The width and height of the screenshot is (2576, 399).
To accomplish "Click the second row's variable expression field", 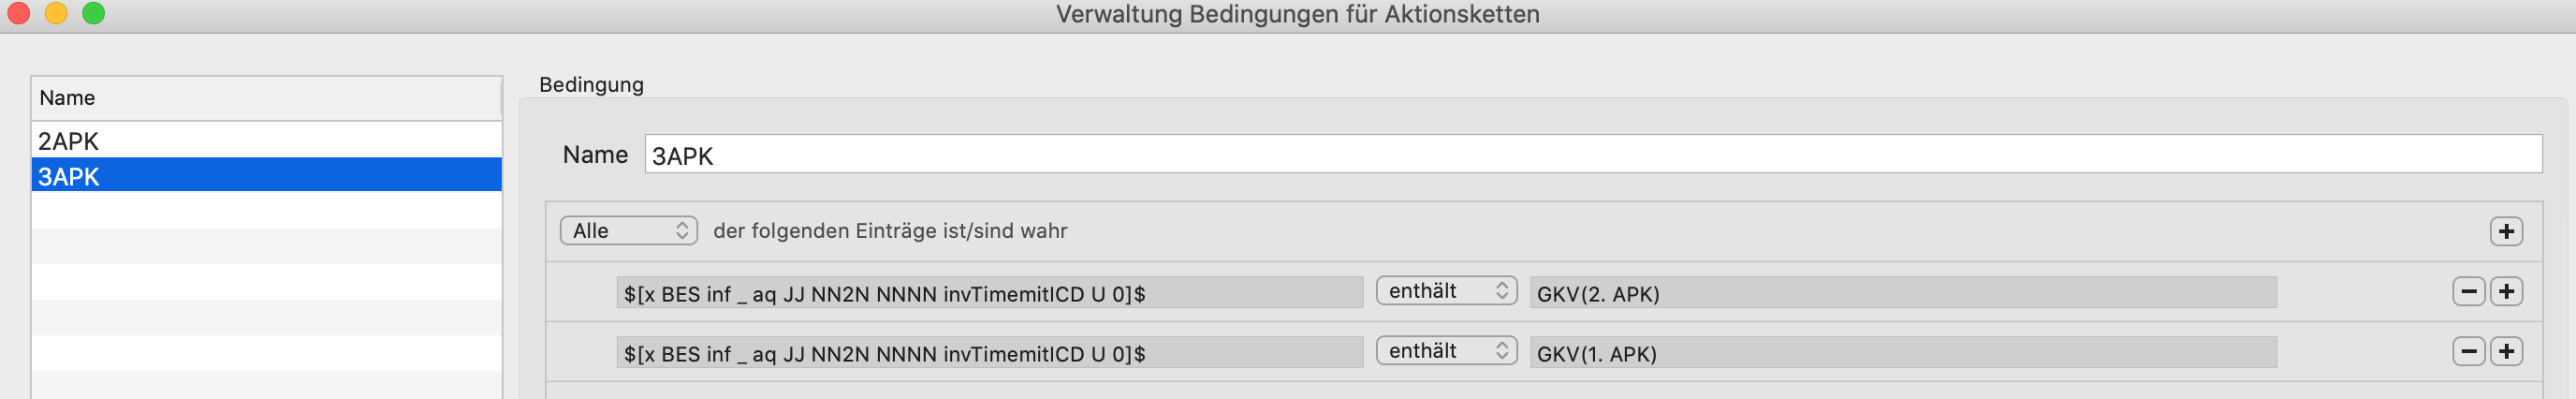I will 989,353.
